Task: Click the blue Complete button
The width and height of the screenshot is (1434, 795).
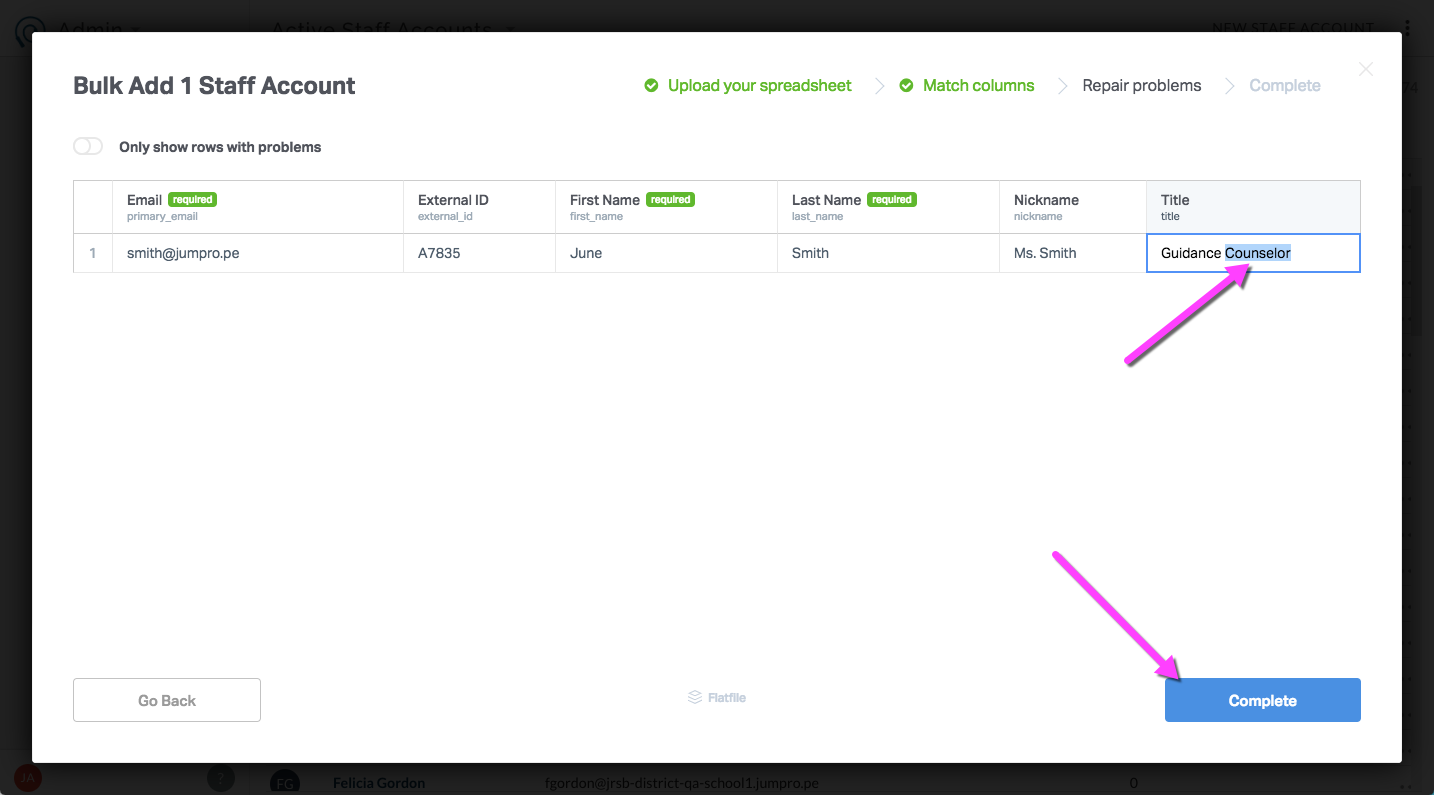Action: (1262, 700)
